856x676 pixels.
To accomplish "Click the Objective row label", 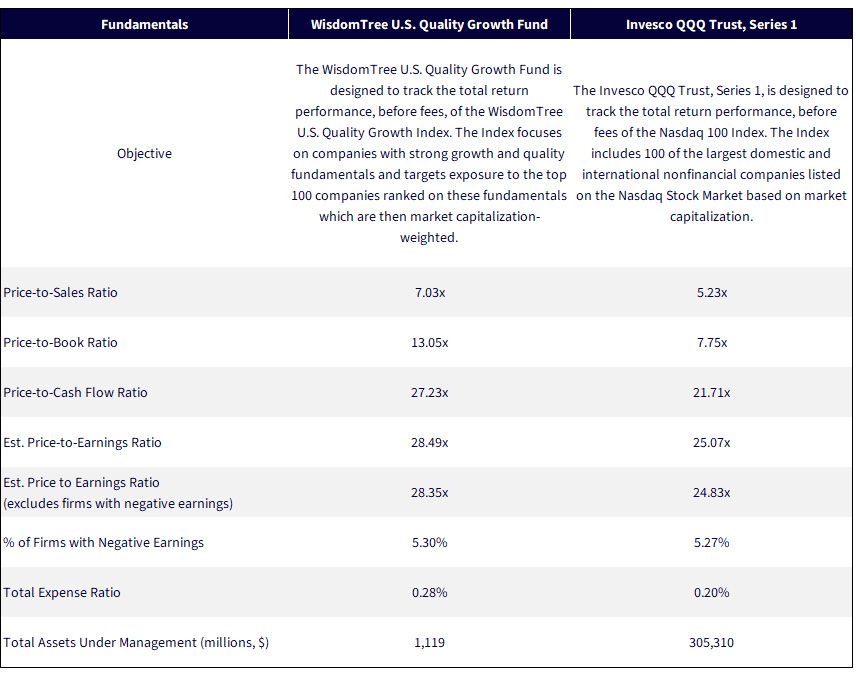I will pyautogui.click(x=144, y=153).
